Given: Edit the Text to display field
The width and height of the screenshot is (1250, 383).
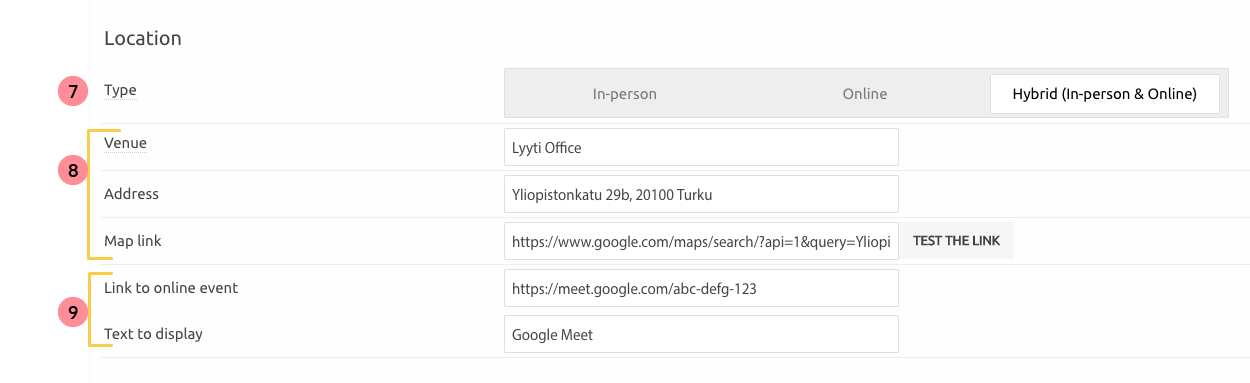Looking at the screenshot, I should click(x=701, y=335).
